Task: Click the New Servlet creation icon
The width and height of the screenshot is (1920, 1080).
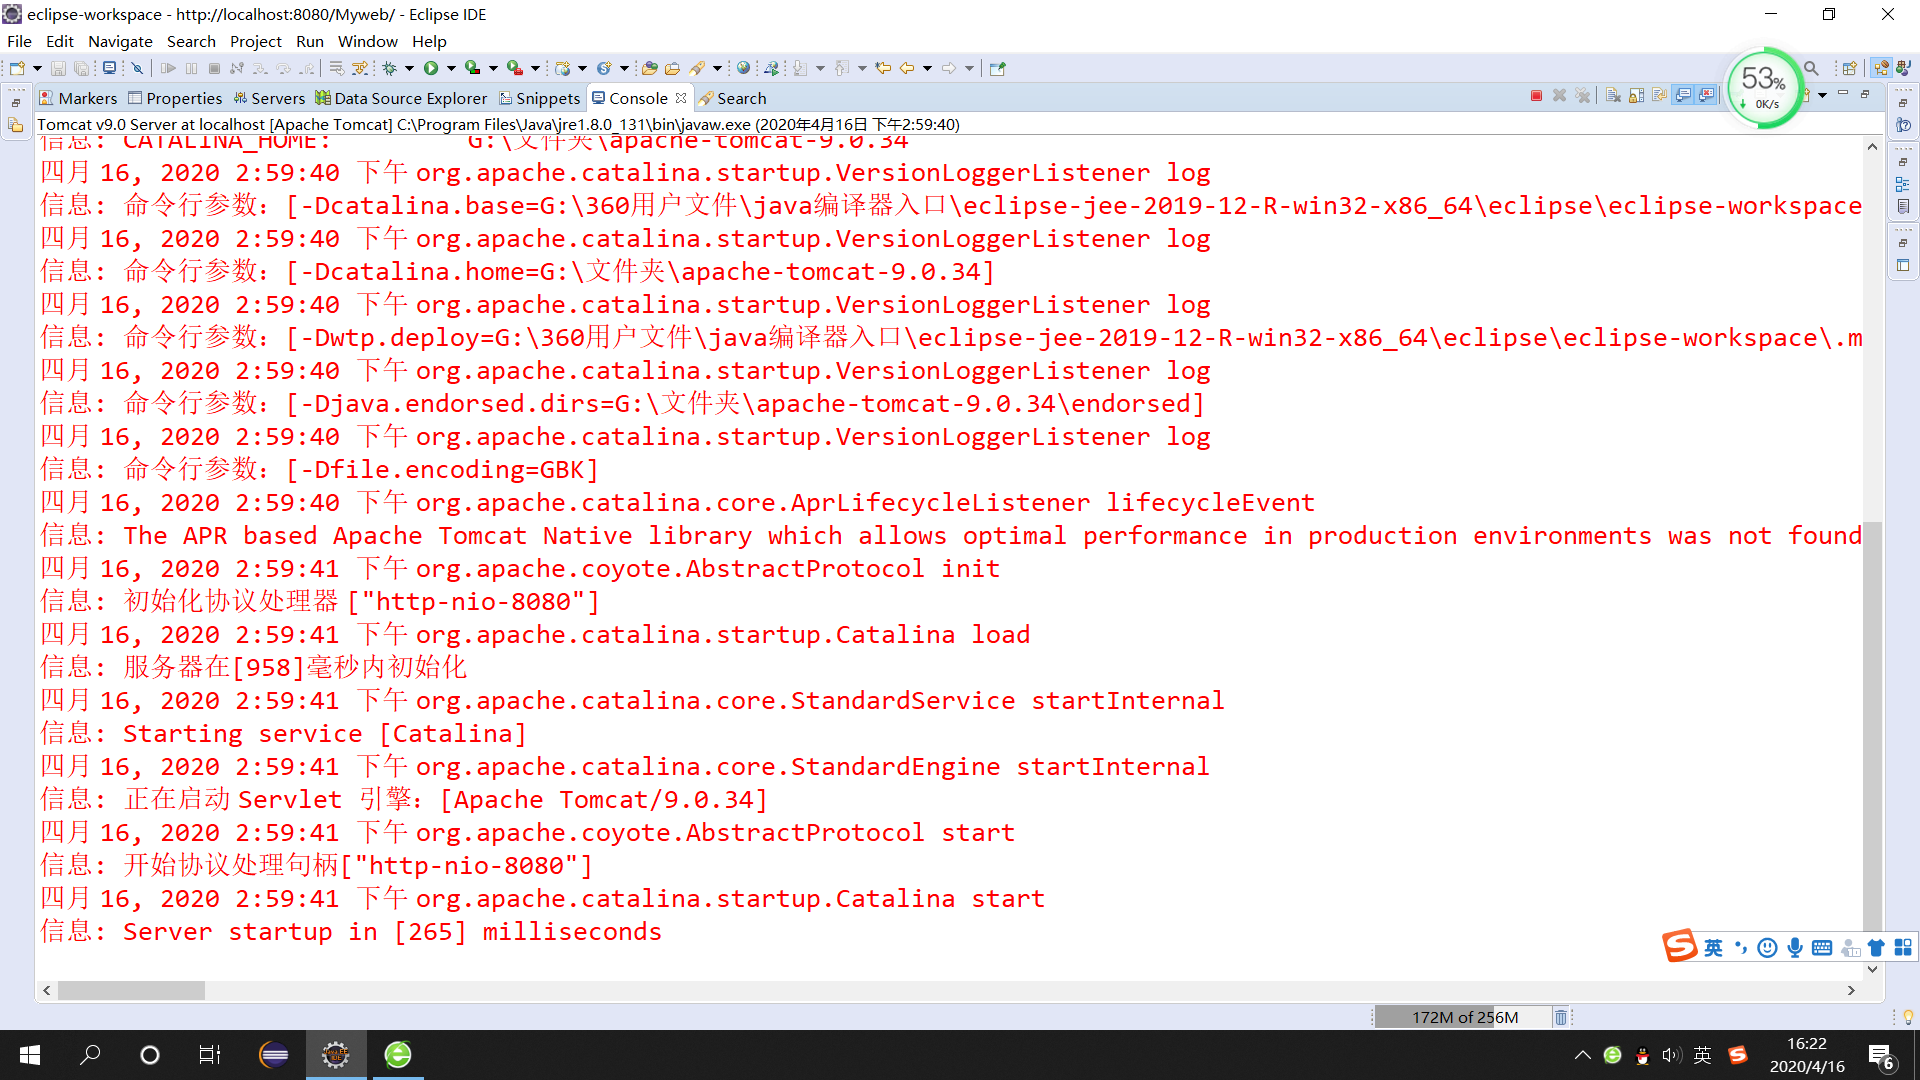Action: (x=604, y=68)
